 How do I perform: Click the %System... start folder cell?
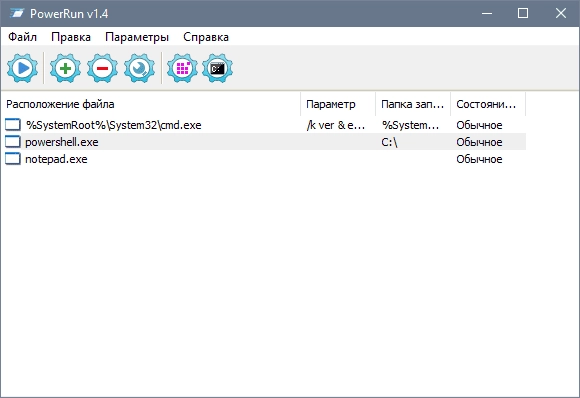tap(411, 125)
